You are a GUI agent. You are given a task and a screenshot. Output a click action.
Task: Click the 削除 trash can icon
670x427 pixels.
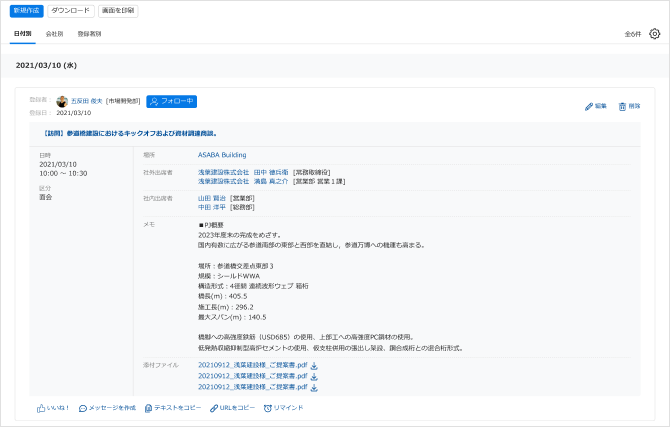[623, 106]
